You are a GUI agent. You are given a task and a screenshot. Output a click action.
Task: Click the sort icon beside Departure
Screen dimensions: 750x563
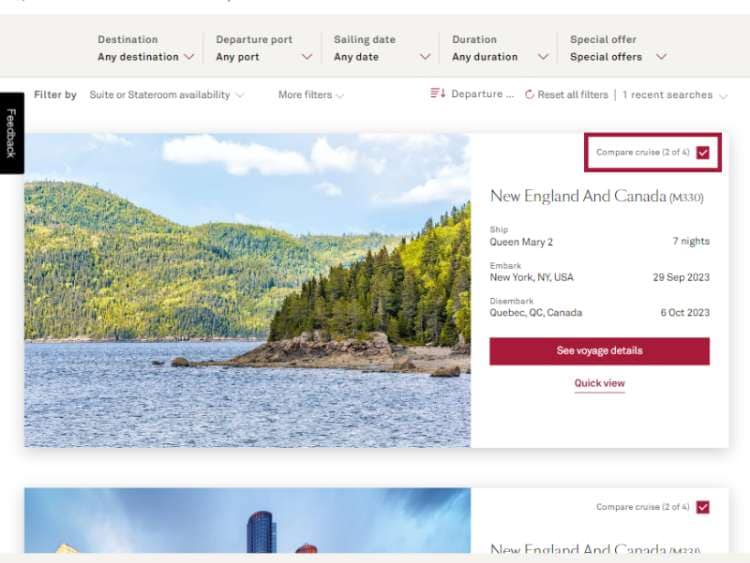click(x=438, y=93)
